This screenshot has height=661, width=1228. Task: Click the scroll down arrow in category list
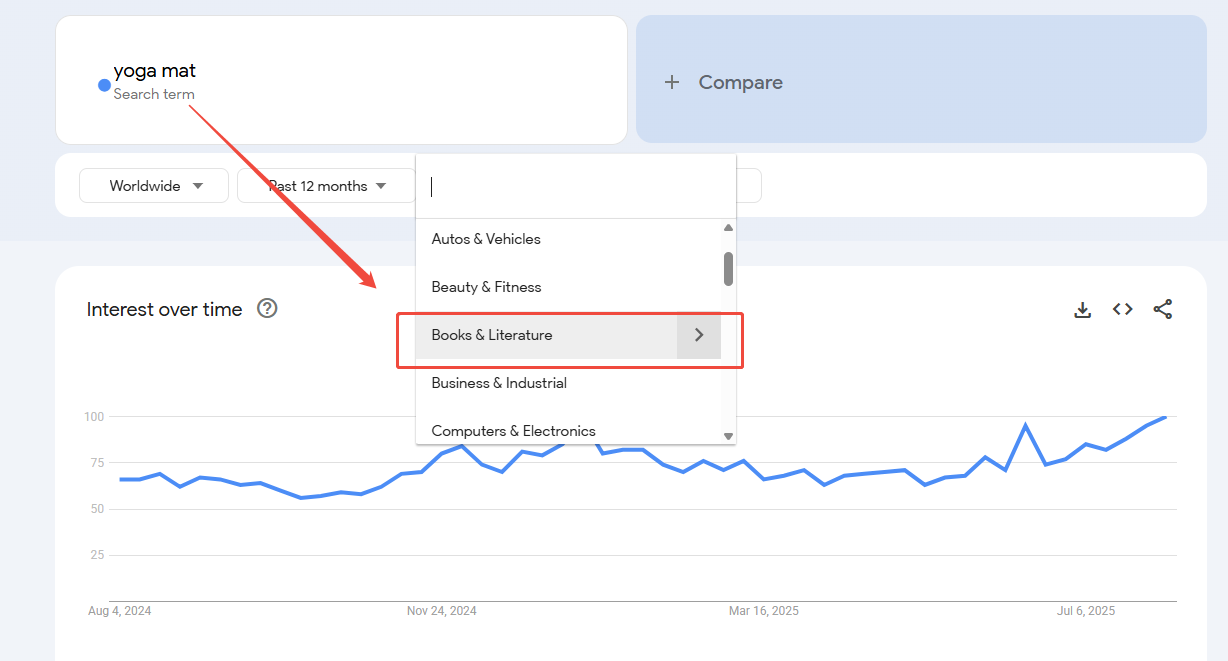[x=728, y=436]
